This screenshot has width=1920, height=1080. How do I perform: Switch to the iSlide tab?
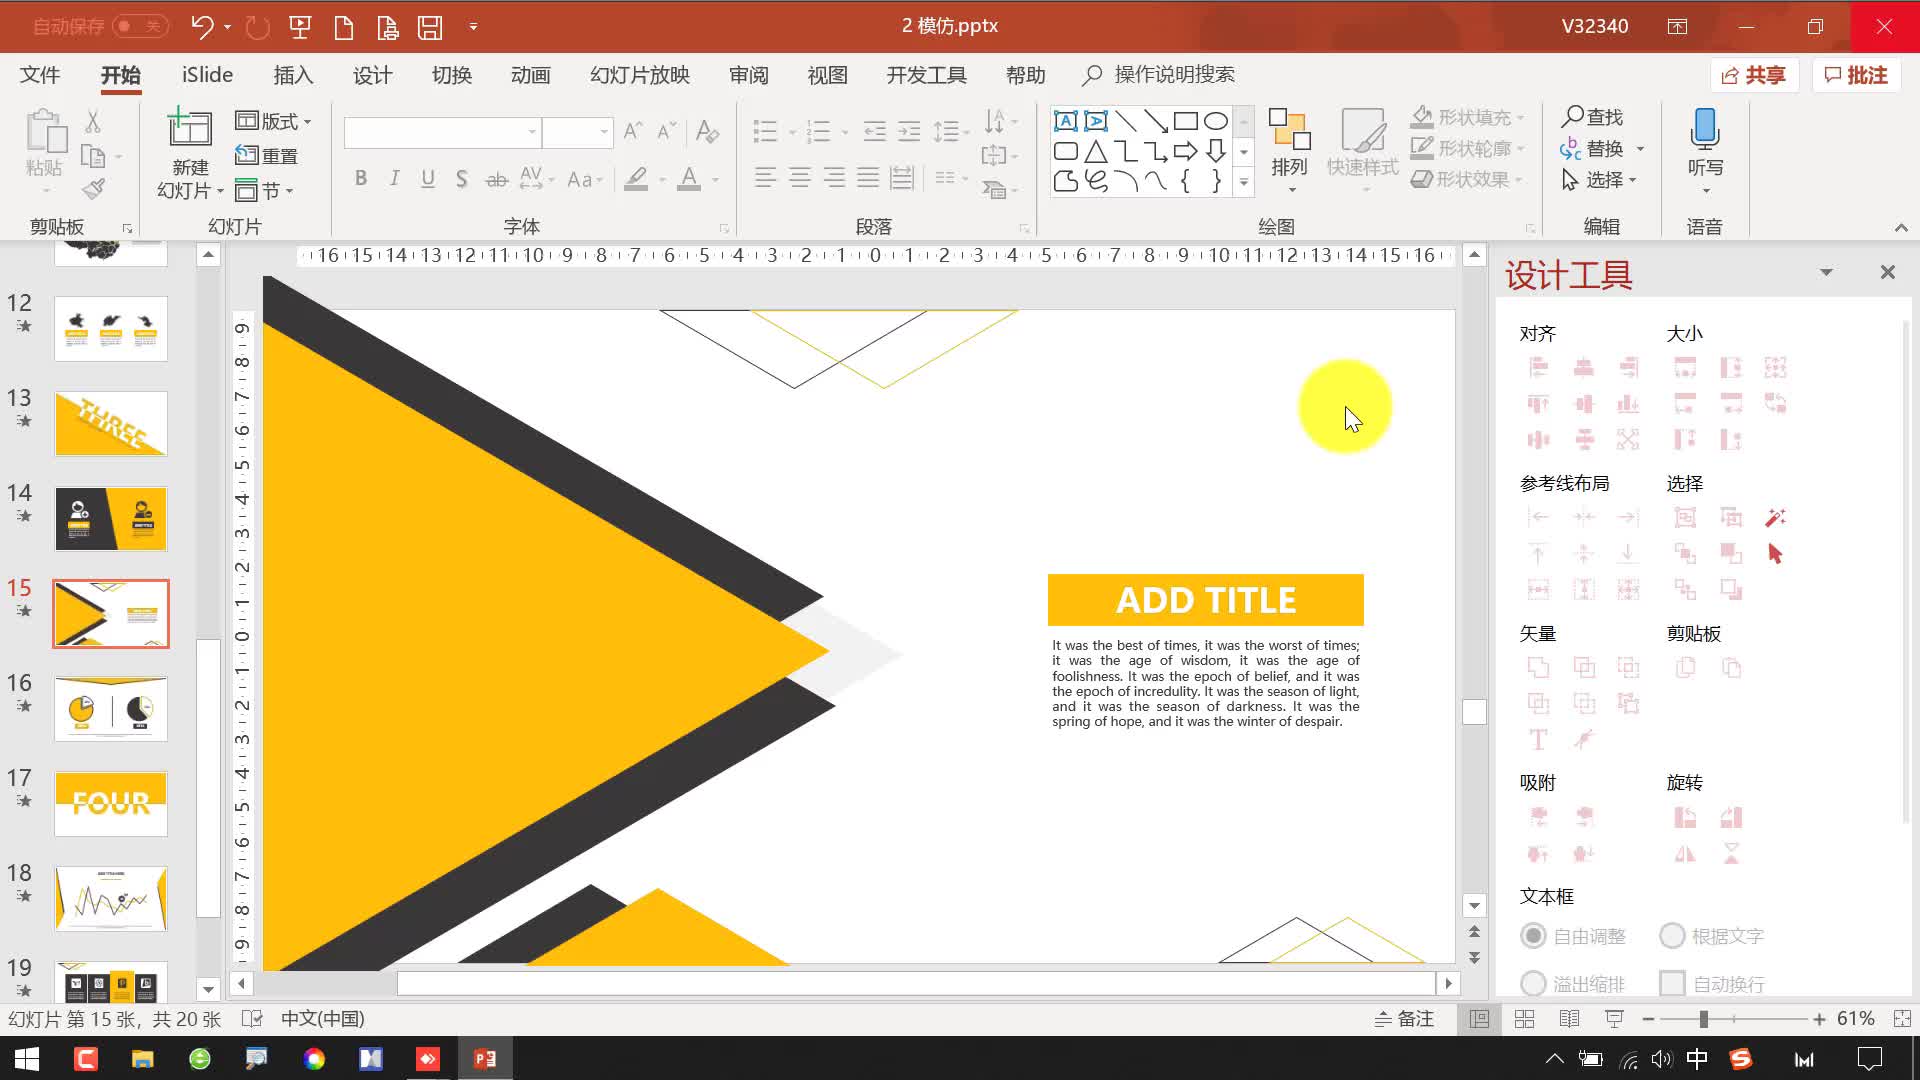click(x=207, y=75)
